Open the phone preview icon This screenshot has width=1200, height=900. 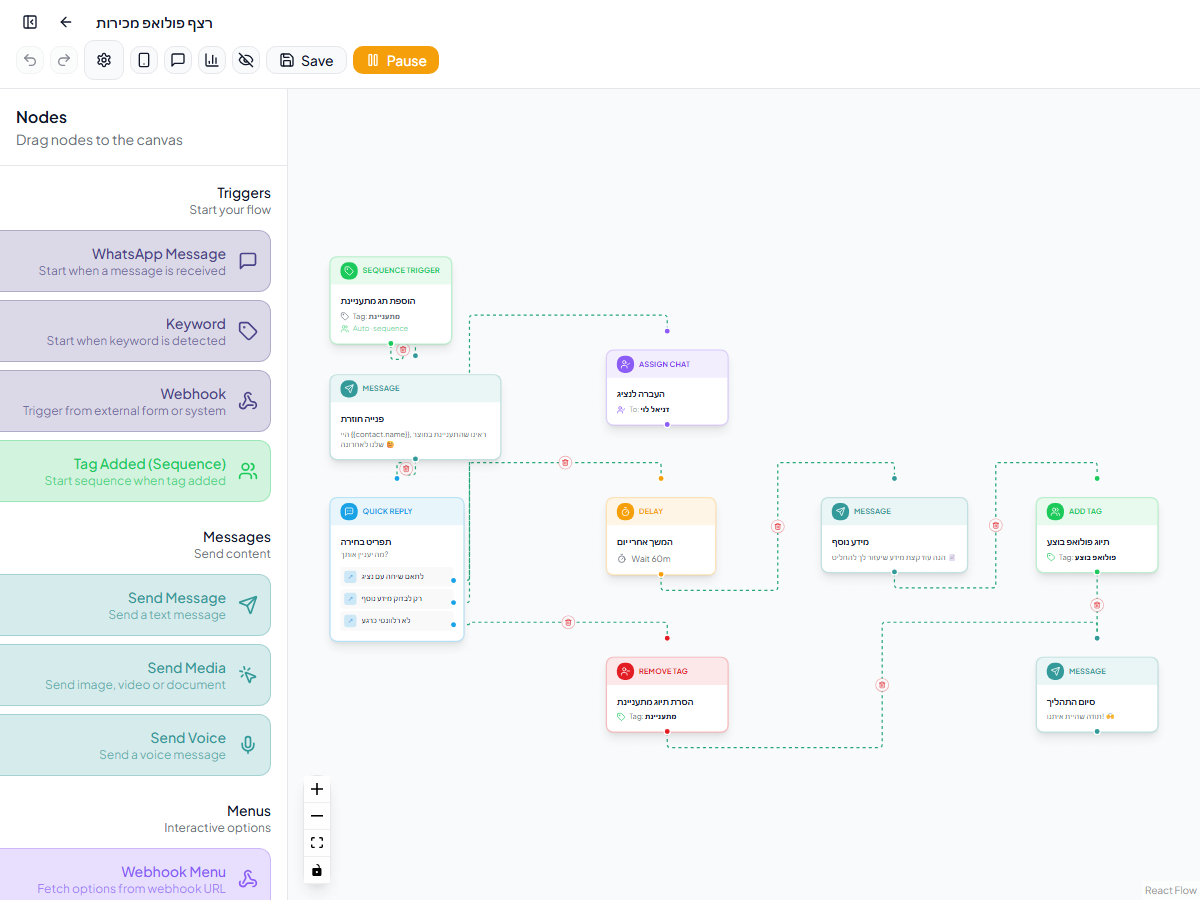[144, 60]
